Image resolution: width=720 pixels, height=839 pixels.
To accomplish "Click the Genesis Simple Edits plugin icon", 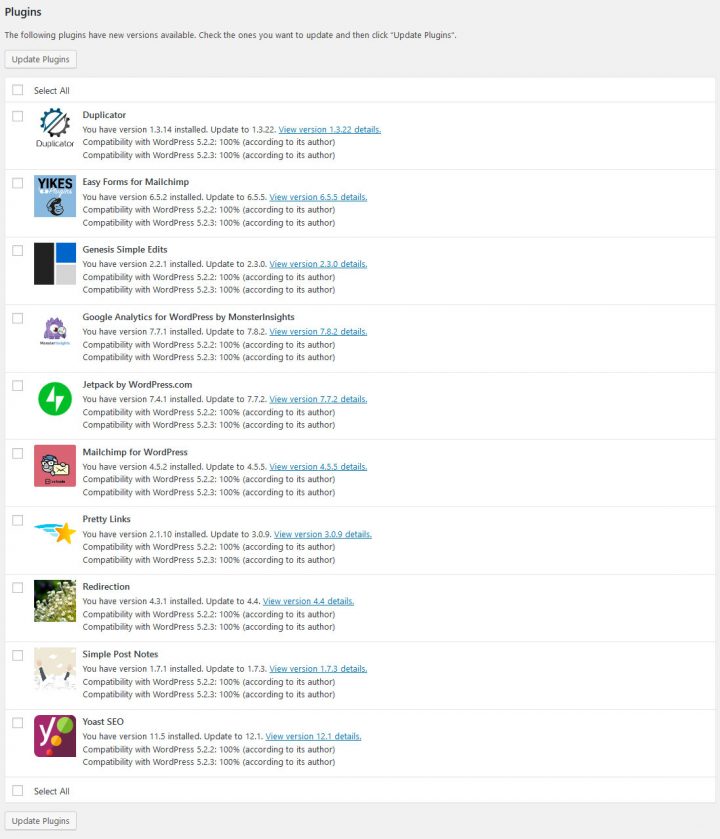I will tap(55, 263).
